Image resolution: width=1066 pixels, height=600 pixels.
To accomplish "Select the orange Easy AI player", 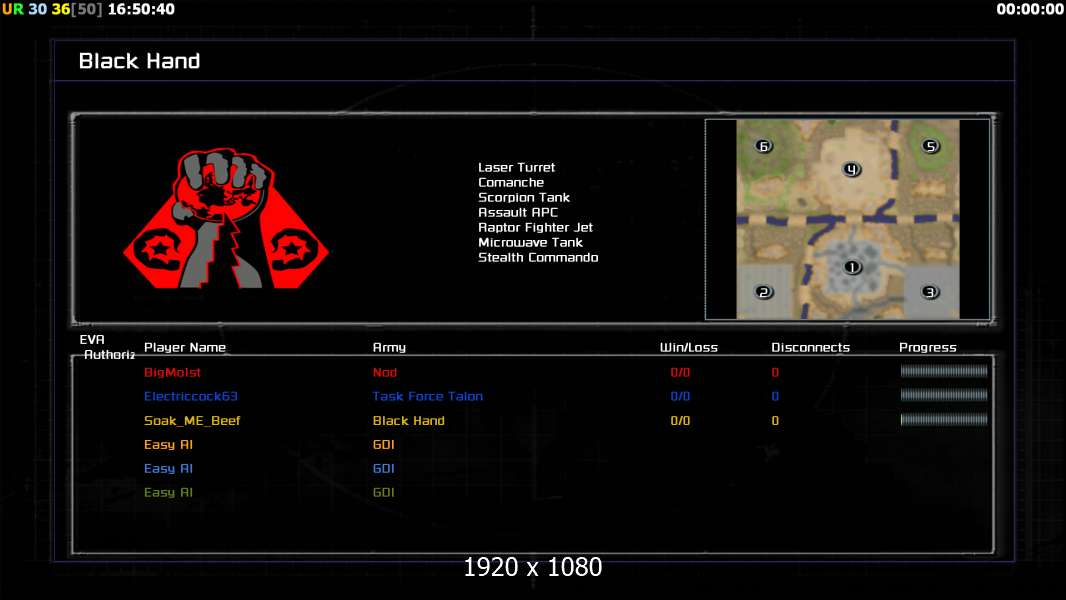I will pos(168,444).
